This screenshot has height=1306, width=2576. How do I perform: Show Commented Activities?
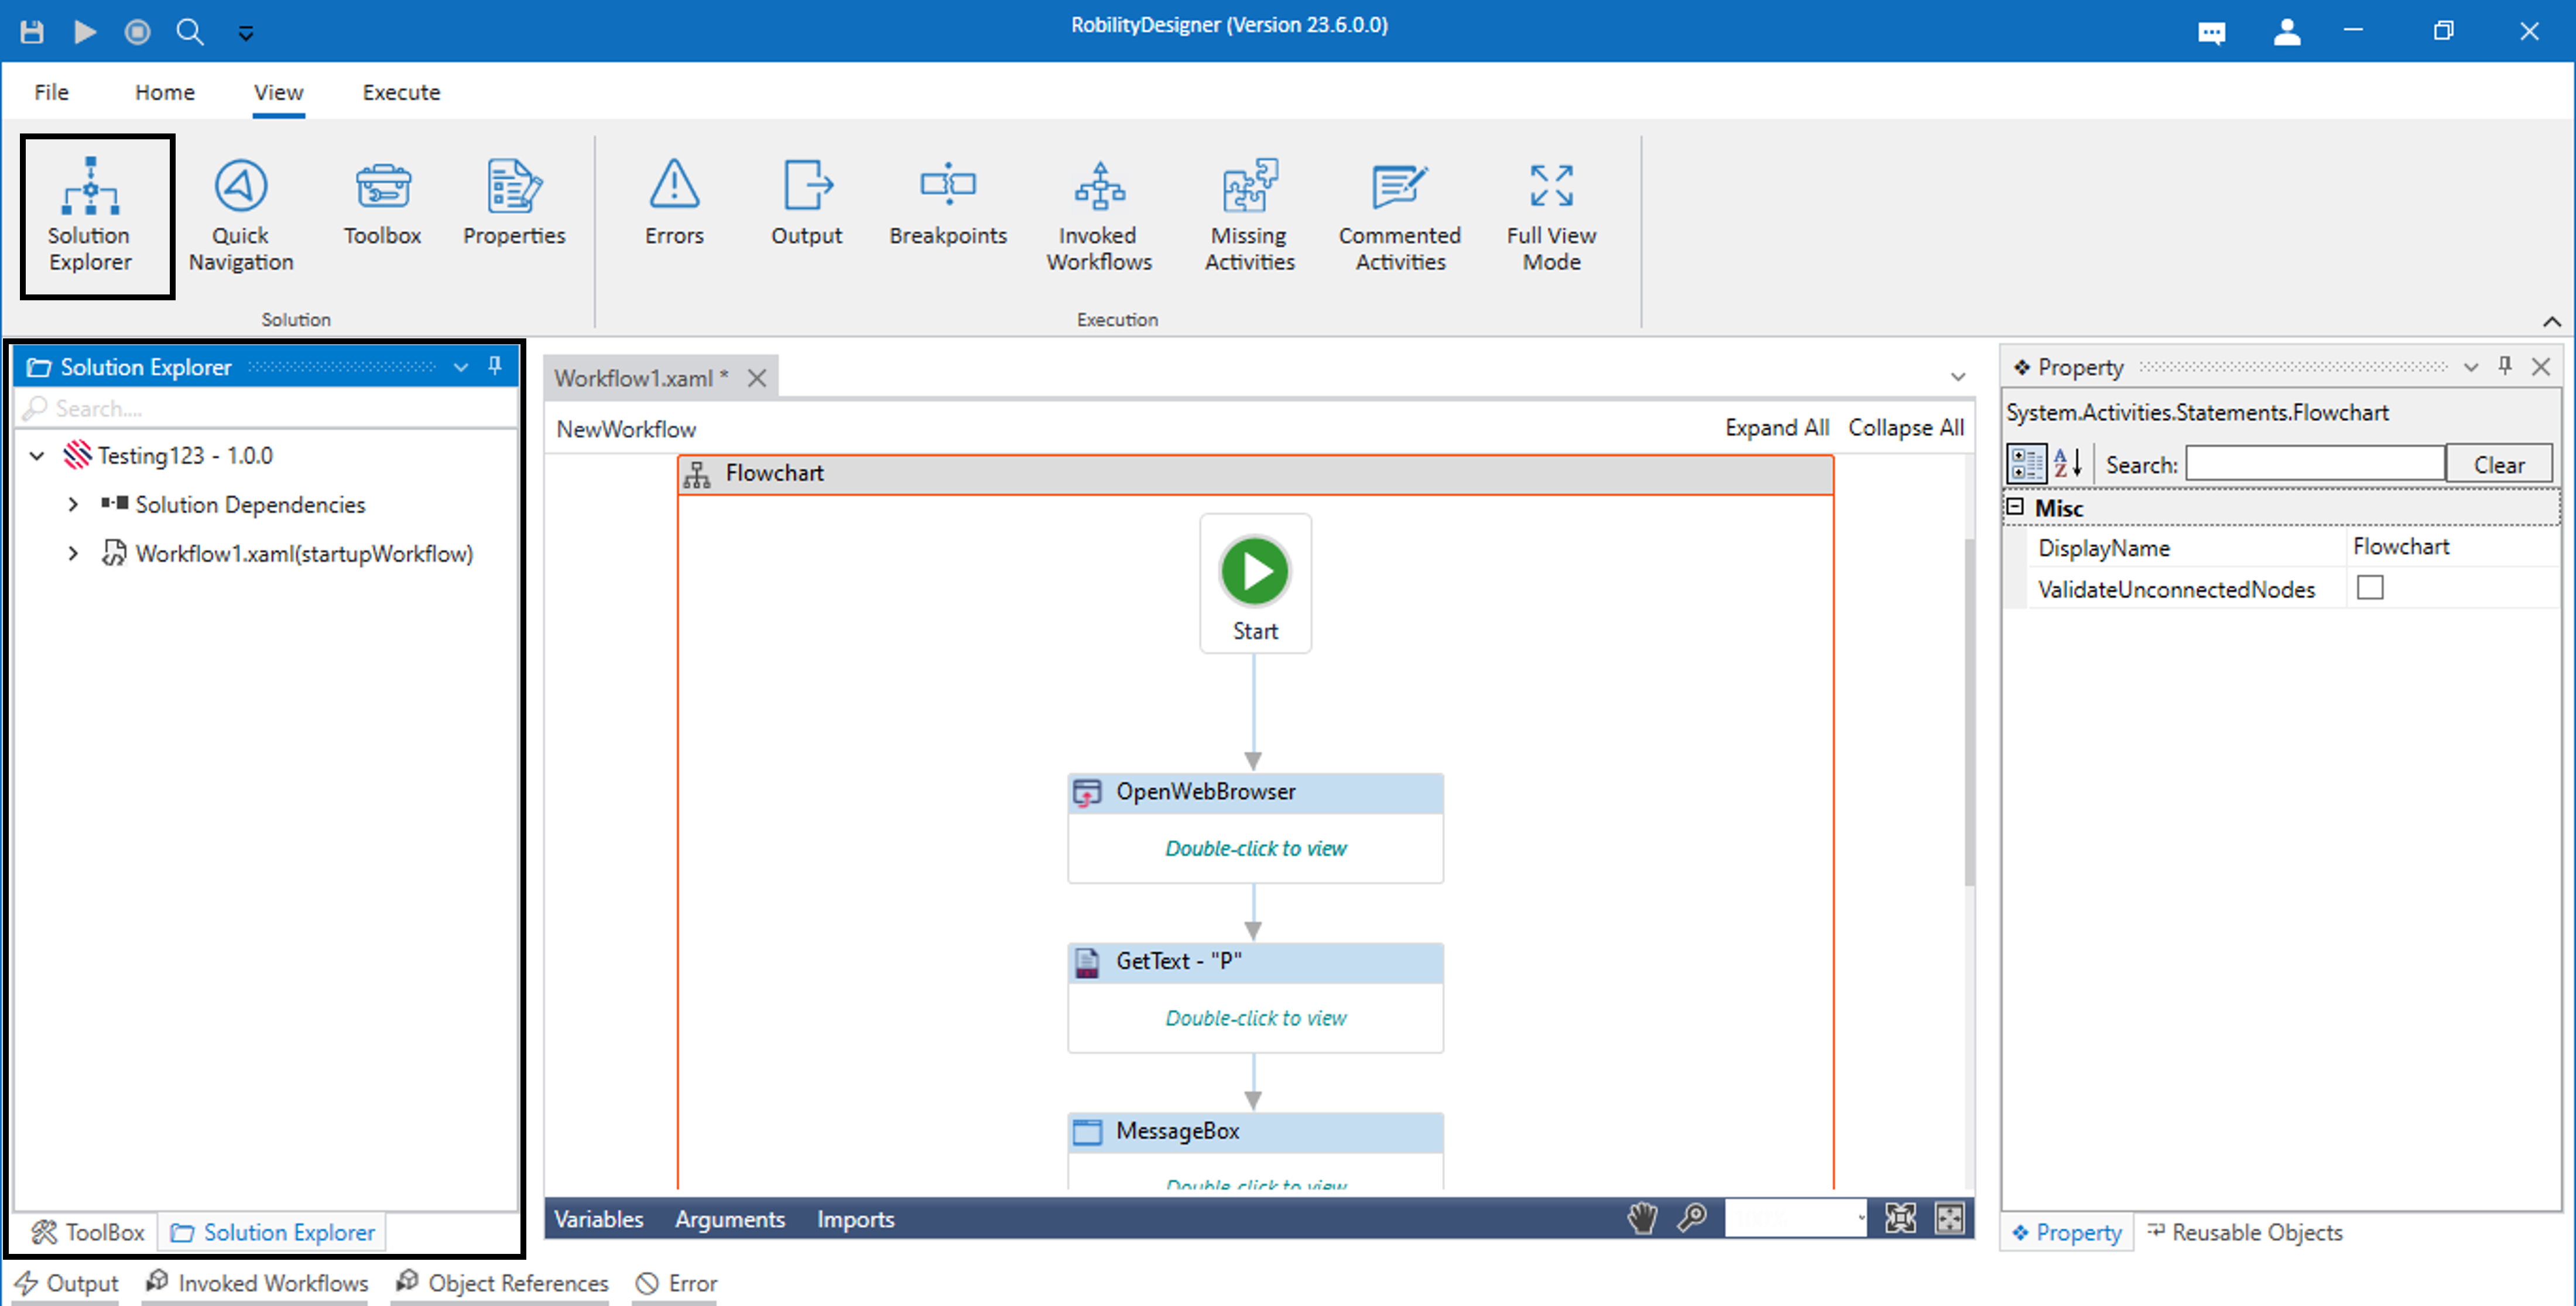point(1400,215)
